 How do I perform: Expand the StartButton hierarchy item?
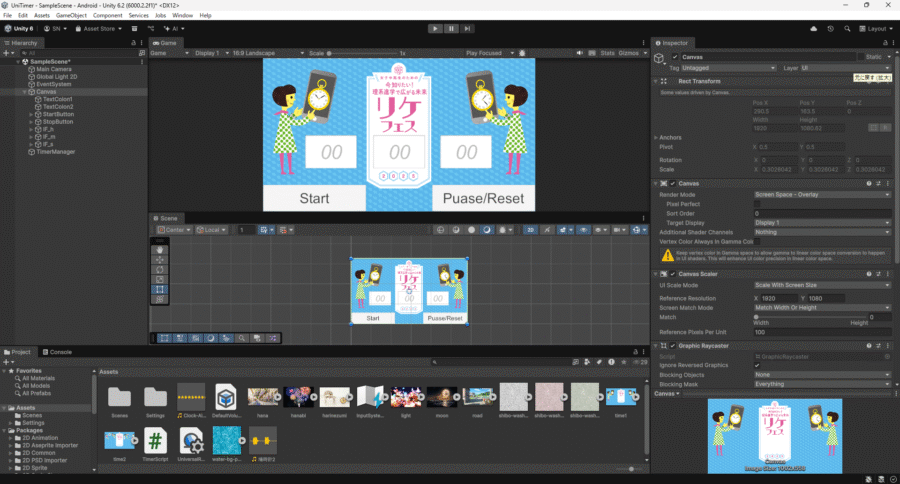click(32, 115)
